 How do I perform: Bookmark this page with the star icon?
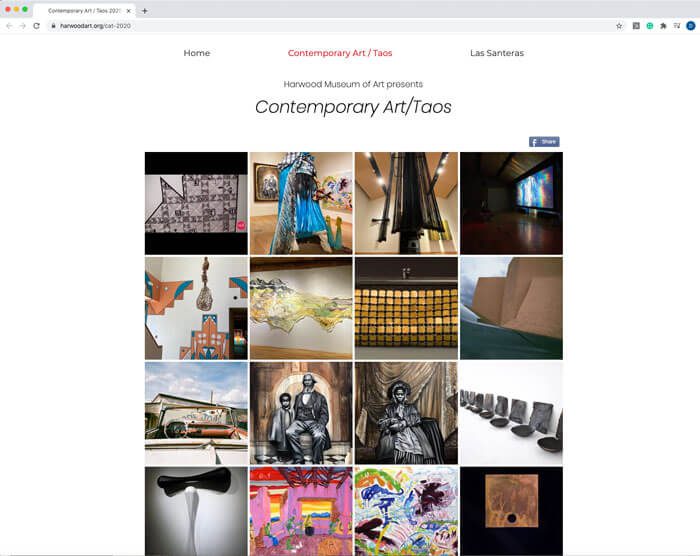pyautogui.click(x=619, y=26)
